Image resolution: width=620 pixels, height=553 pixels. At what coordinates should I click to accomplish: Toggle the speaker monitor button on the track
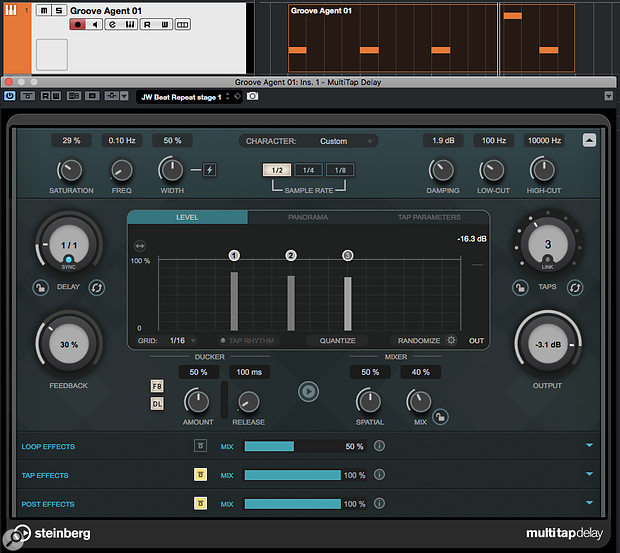point(95,25)
